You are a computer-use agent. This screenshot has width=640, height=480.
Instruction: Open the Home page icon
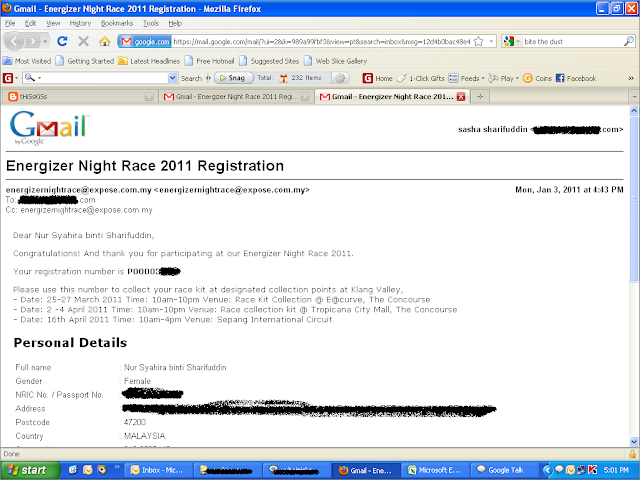coord(104,41)
